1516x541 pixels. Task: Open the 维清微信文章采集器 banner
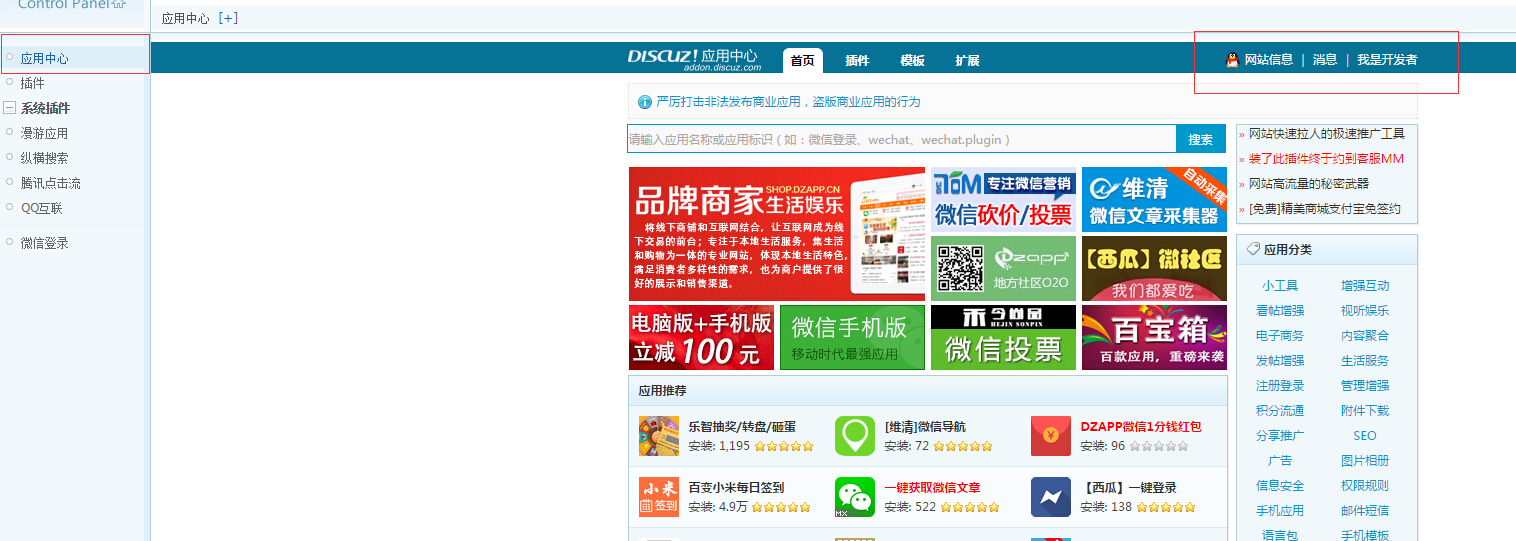(x=1154, y=199)
